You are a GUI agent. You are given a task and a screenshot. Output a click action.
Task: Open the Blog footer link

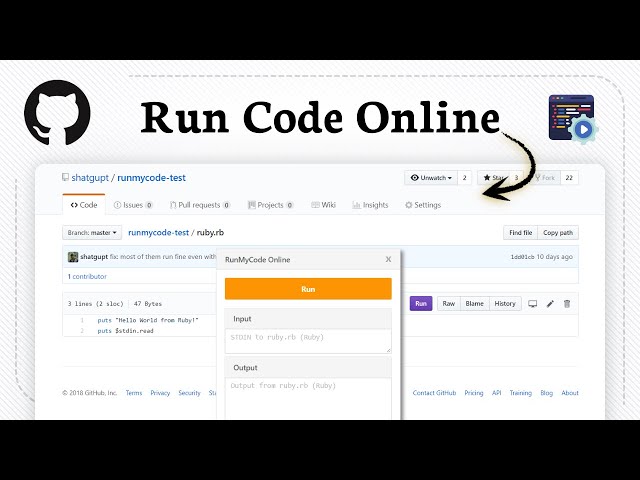click(547, 393)
